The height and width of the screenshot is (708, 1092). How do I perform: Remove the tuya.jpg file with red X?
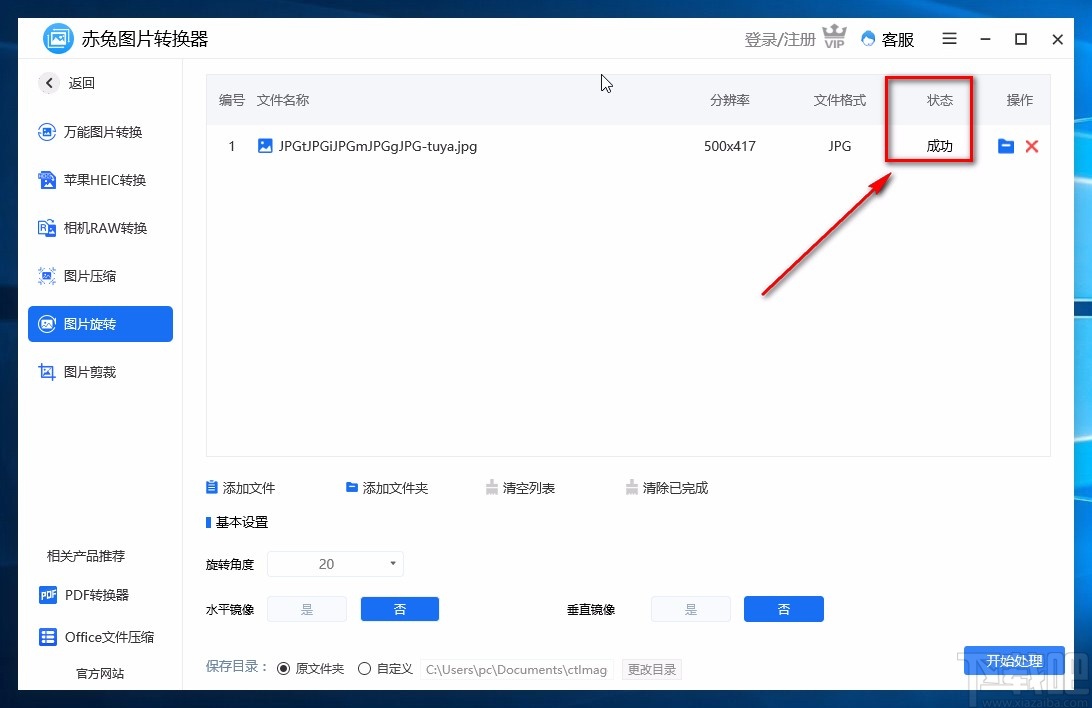pos(1032,146)
